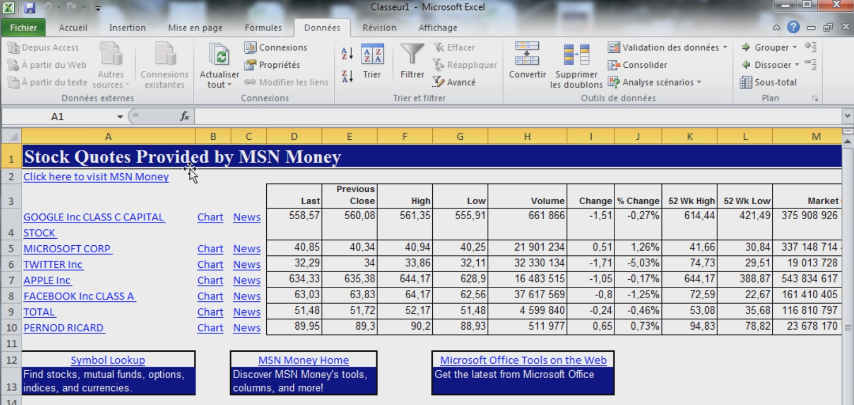Click the hide detail icon beside Dissocier

(810, 65)
